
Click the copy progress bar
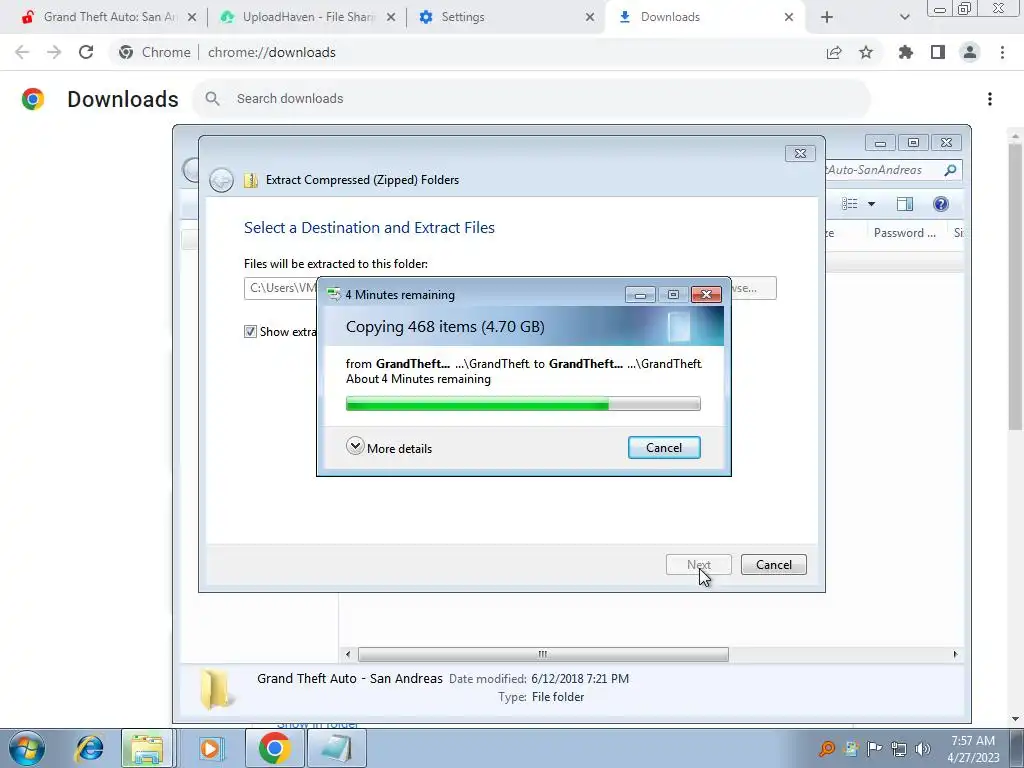point(523,404)
